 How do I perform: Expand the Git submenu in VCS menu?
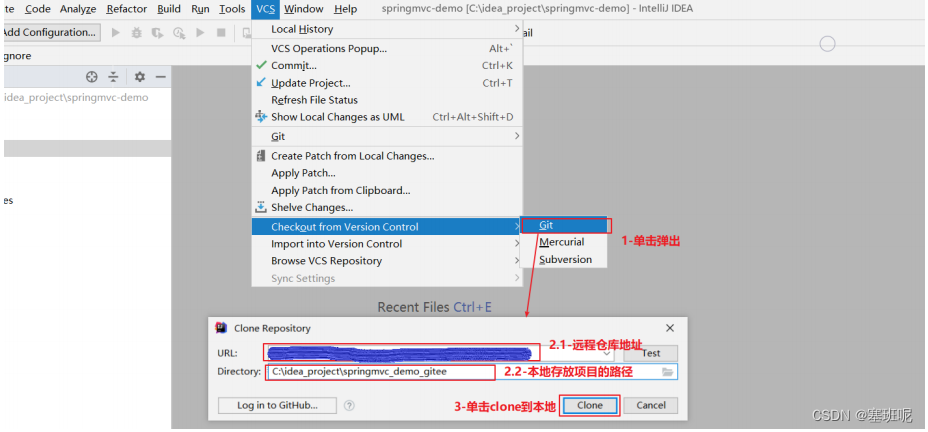[388, 136]
